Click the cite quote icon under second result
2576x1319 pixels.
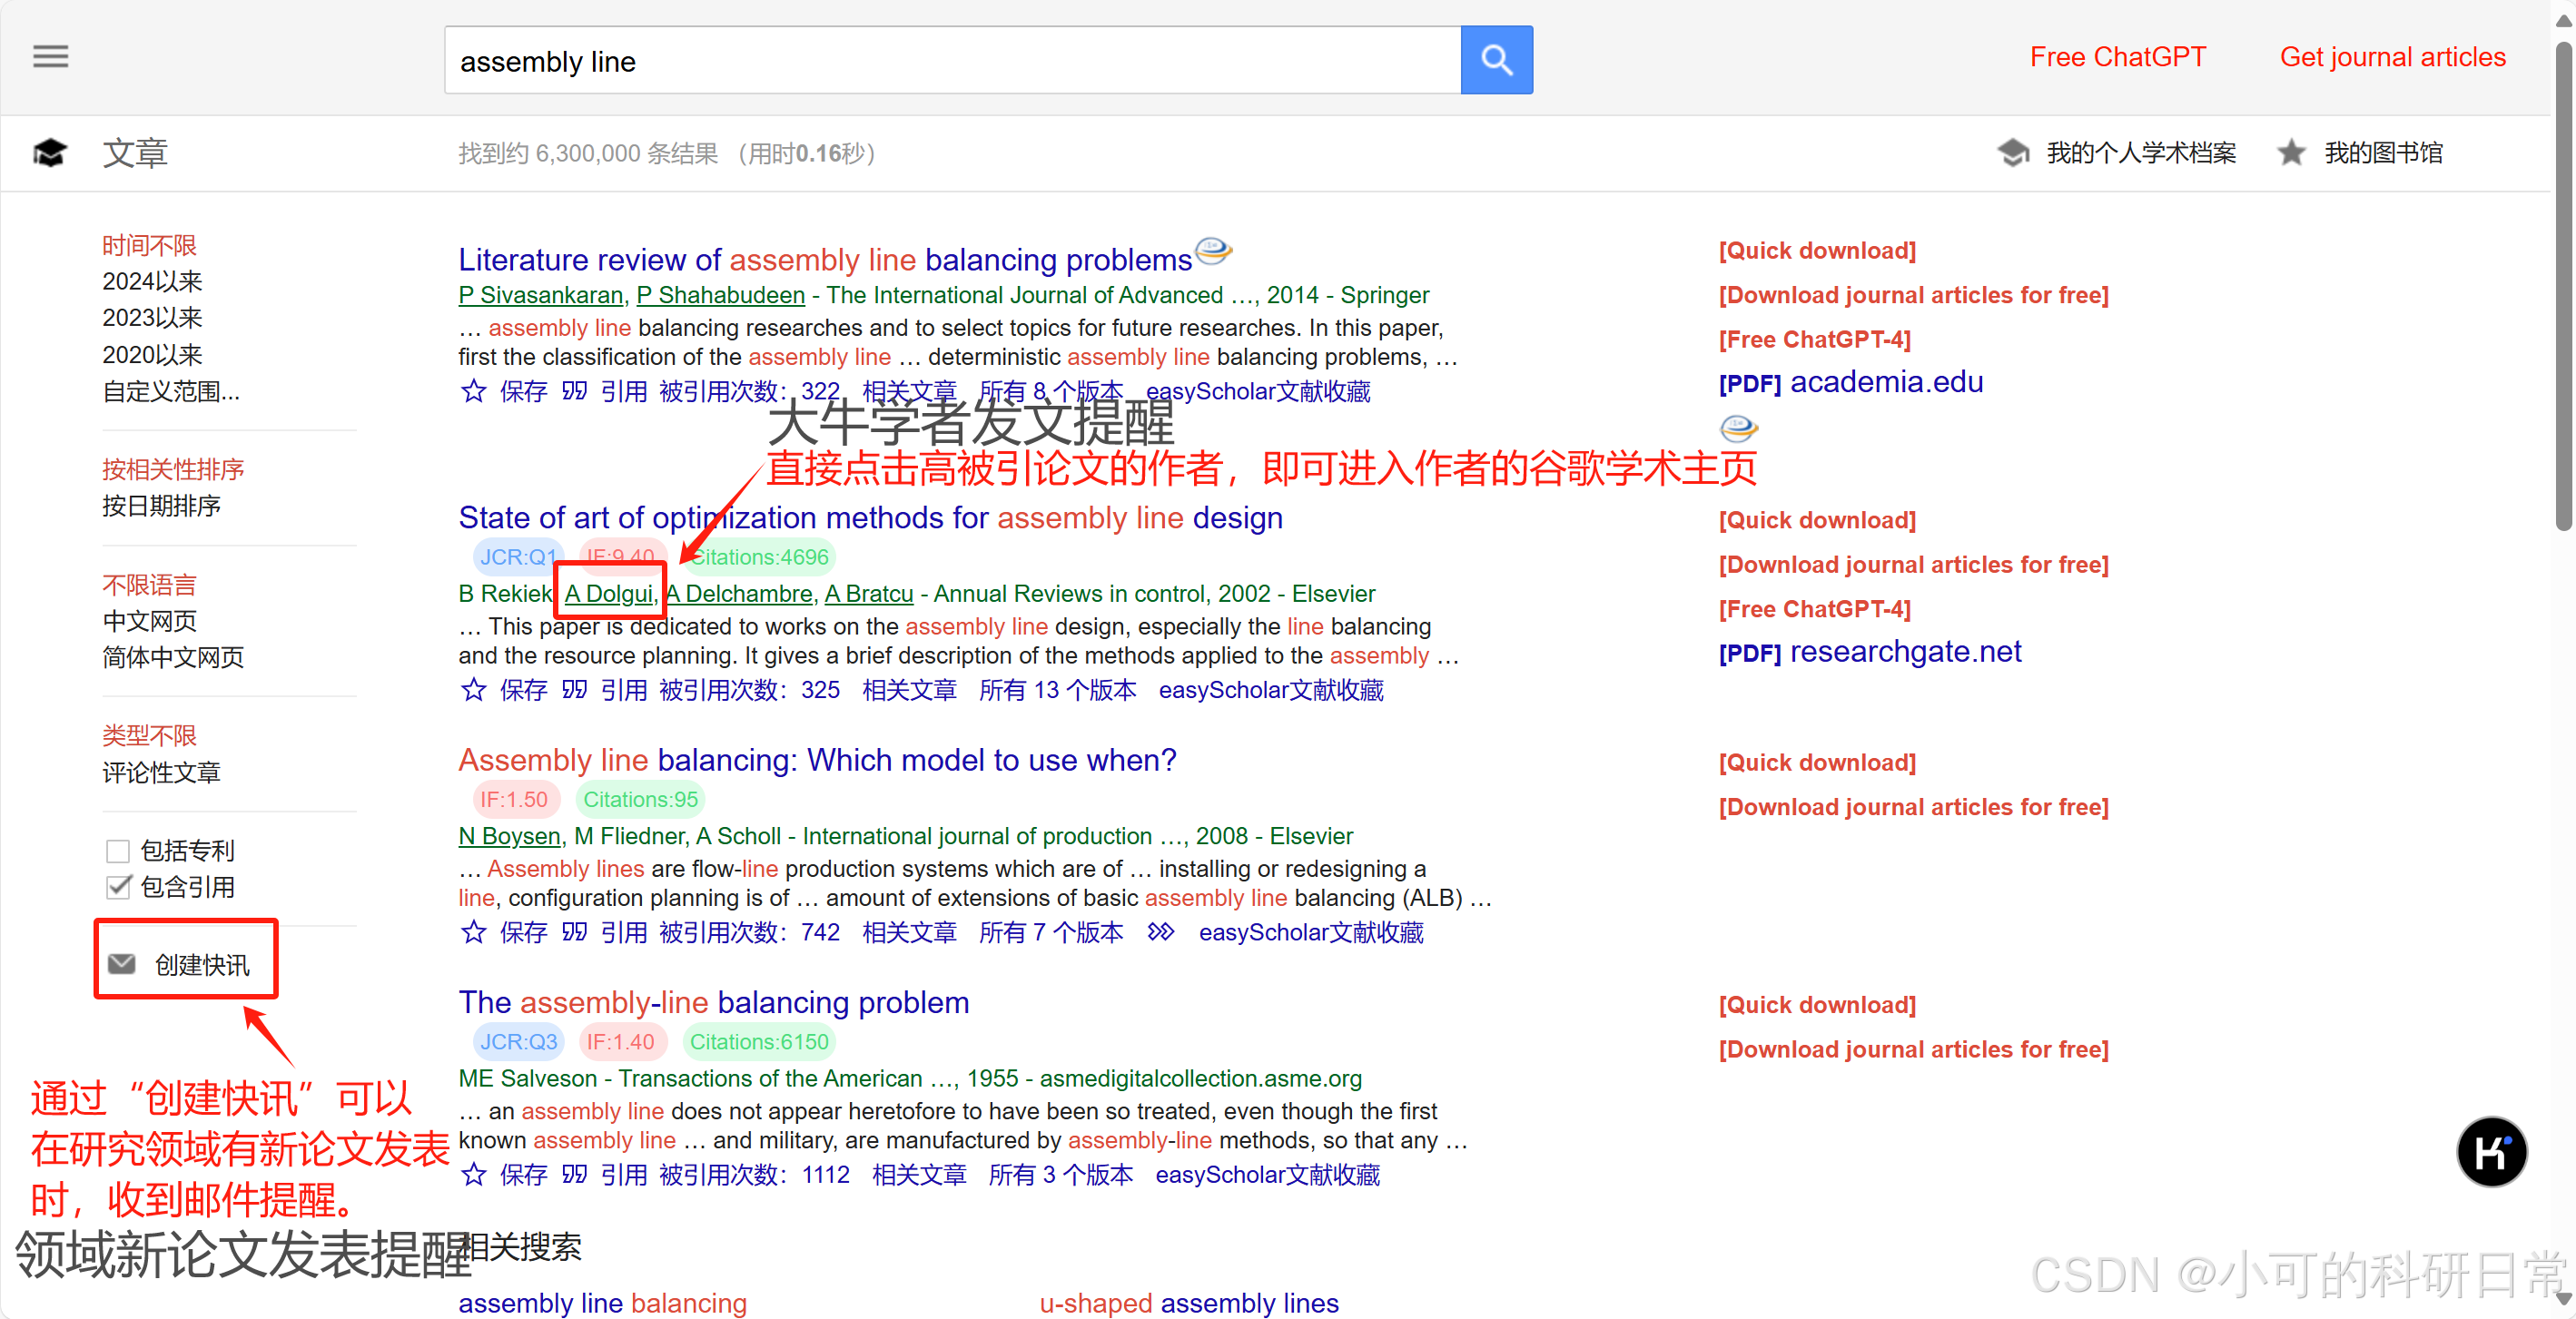(574, 690)
